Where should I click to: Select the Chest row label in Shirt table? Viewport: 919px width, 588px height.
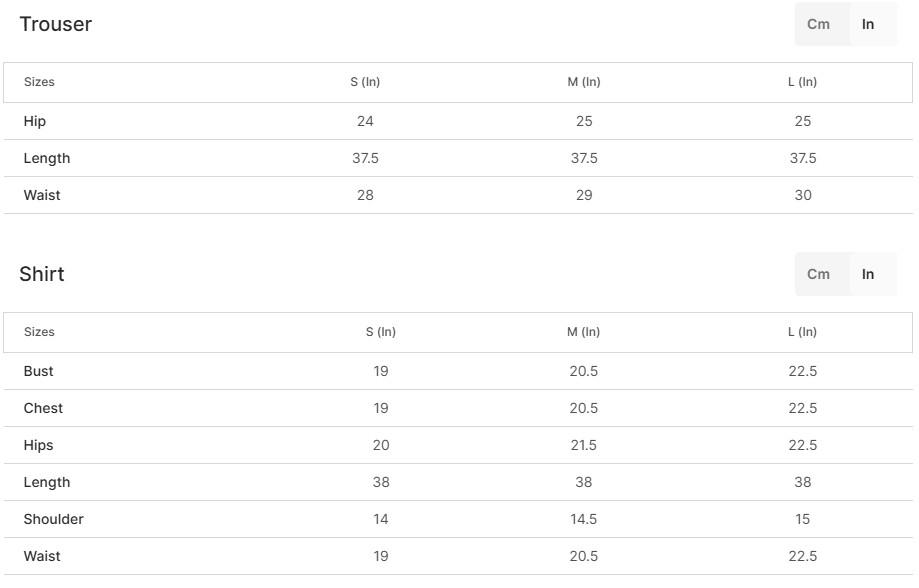click(43, 408)
